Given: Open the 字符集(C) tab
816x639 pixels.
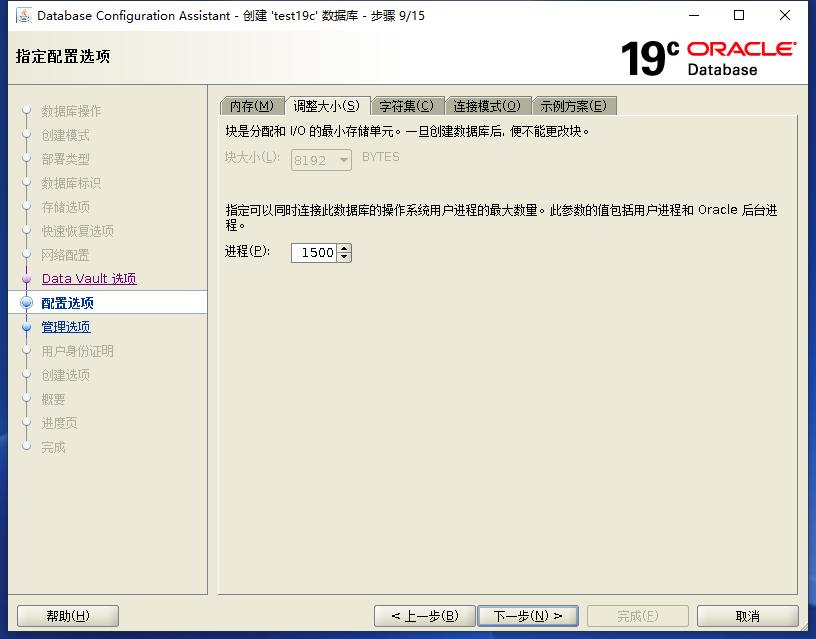Looking at the screenshot, I should pos(406,106).
